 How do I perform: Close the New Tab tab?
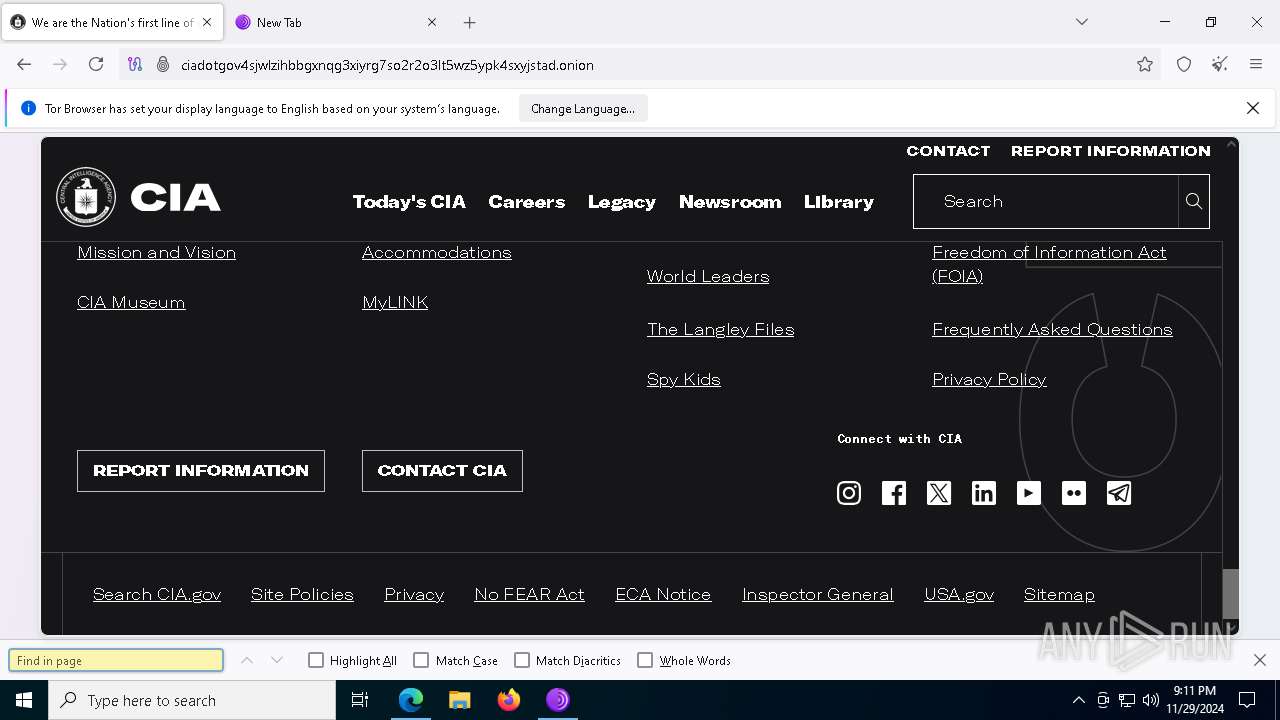click(432, 22)
